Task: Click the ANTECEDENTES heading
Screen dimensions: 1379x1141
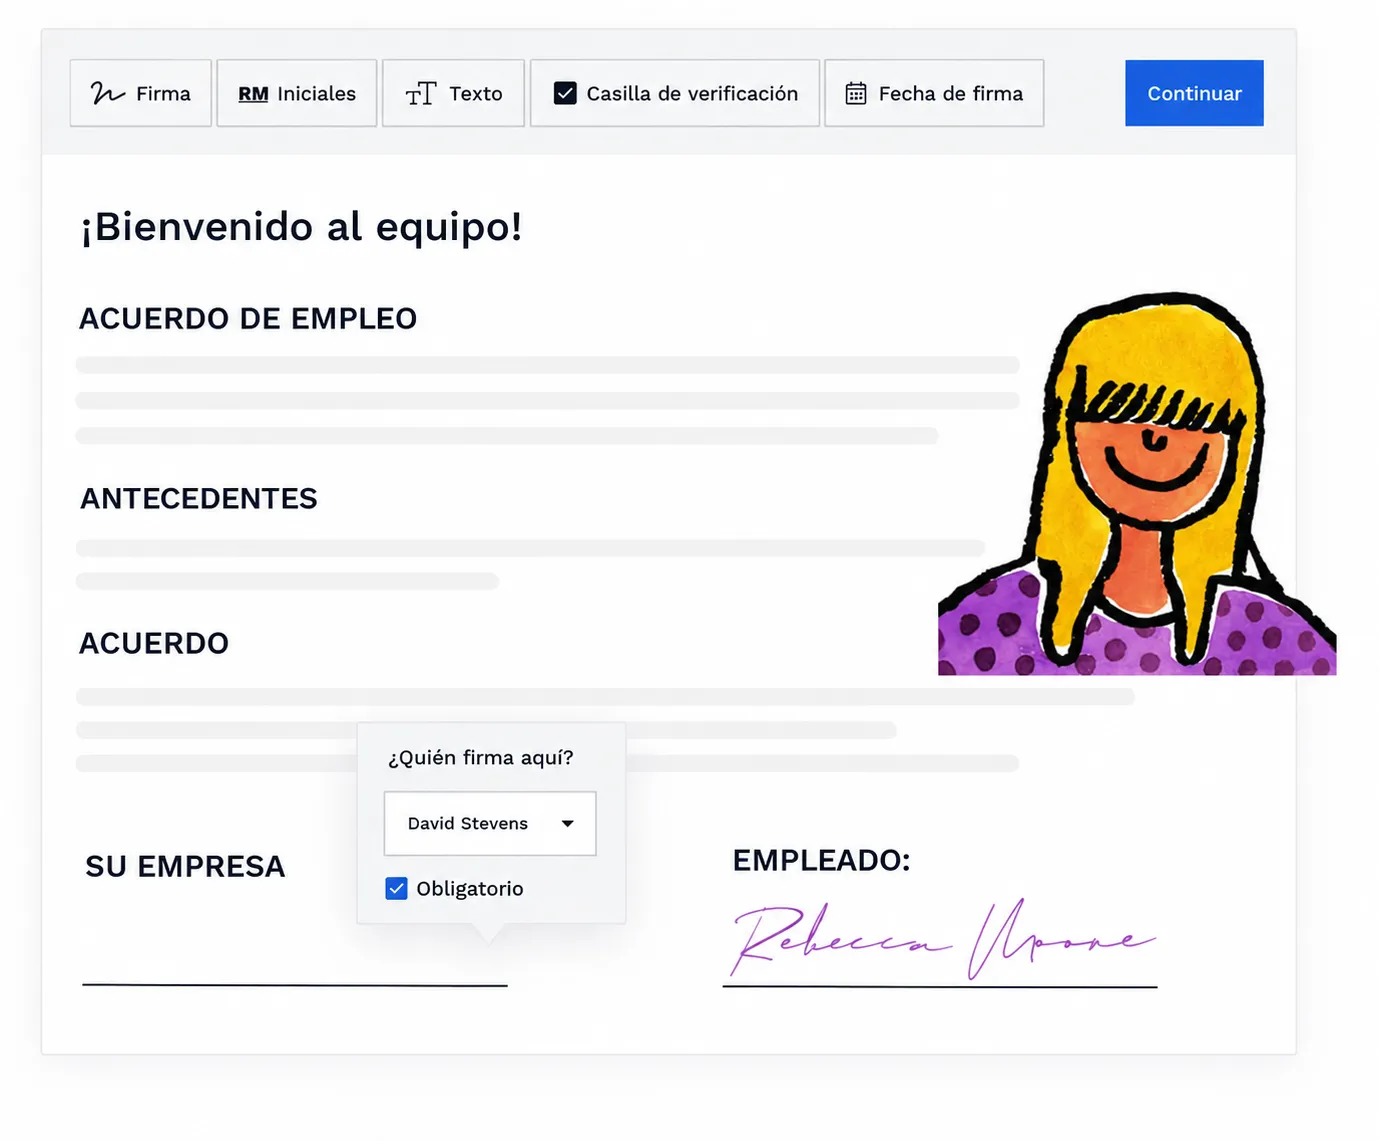Action: pos(199,498)
